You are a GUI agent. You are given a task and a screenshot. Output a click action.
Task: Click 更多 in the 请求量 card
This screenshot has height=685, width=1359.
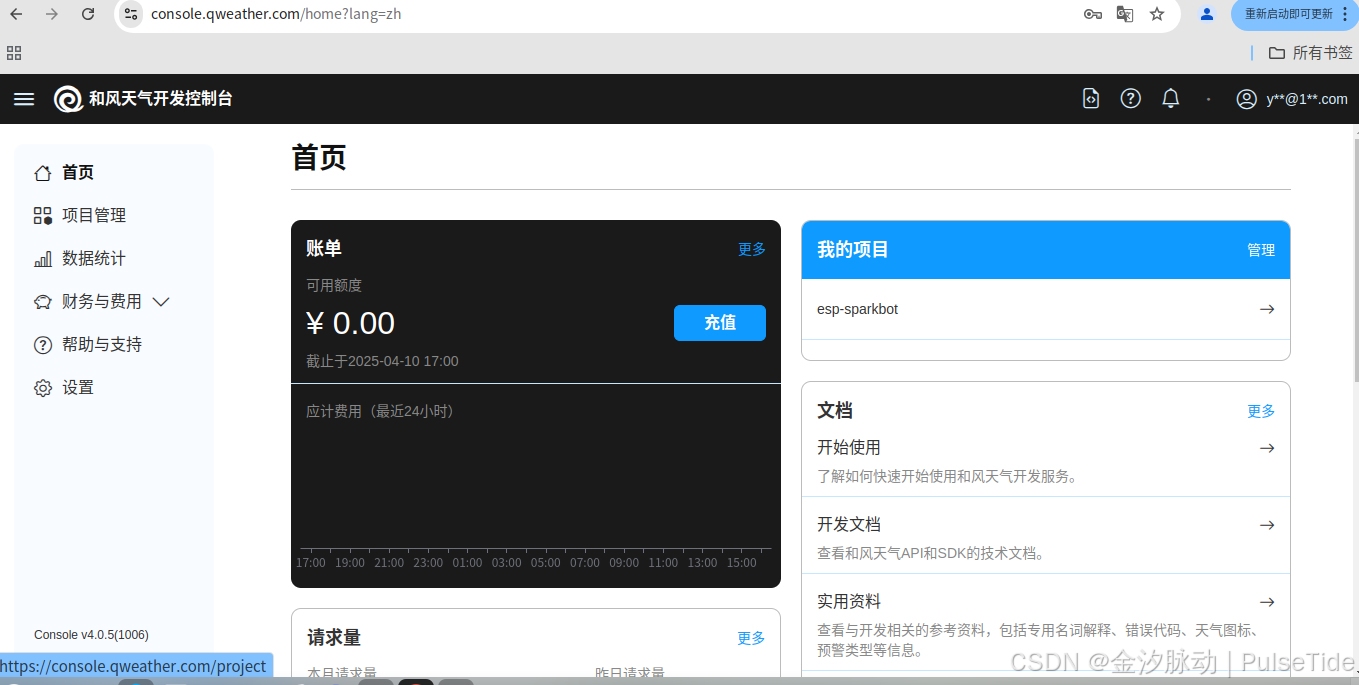click(x=751, y=638)
